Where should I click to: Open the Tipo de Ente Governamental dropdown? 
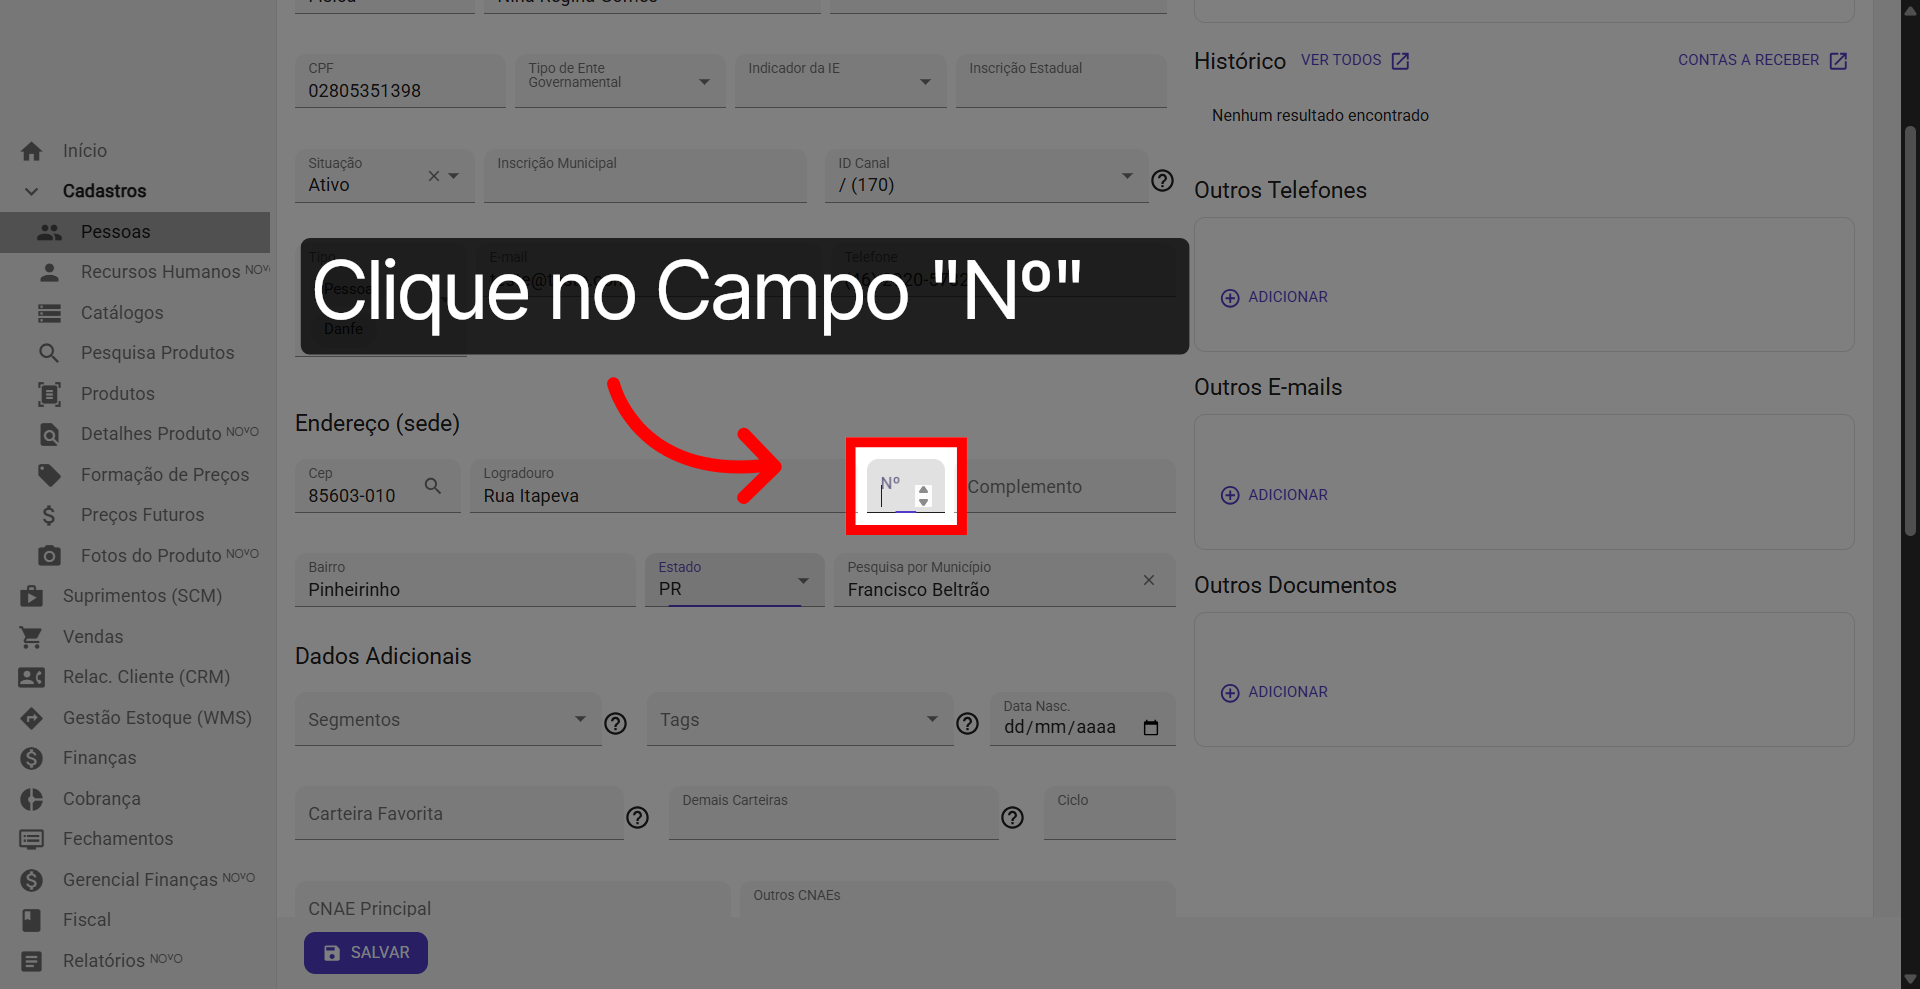tap(705, 81)
